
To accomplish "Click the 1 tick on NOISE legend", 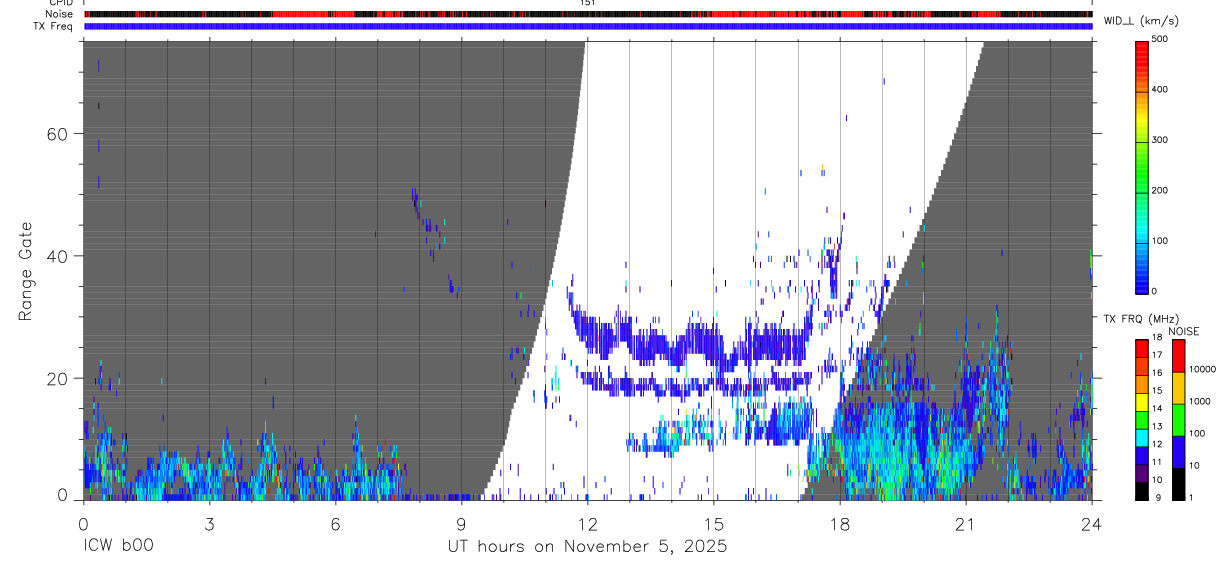I will 1192,498.
